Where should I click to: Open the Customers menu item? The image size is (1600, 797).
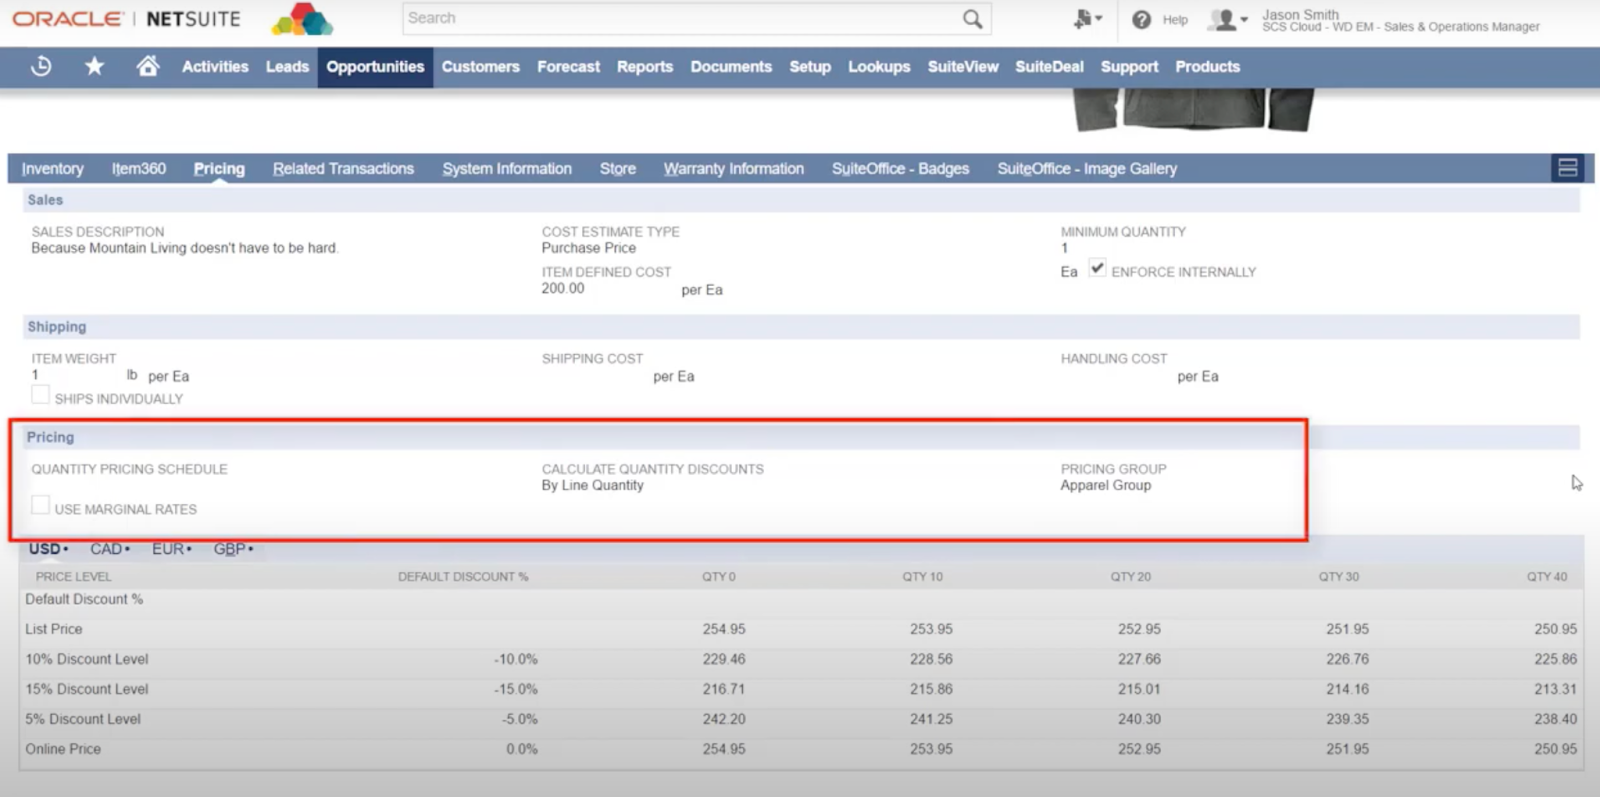(x=480, y=67)
